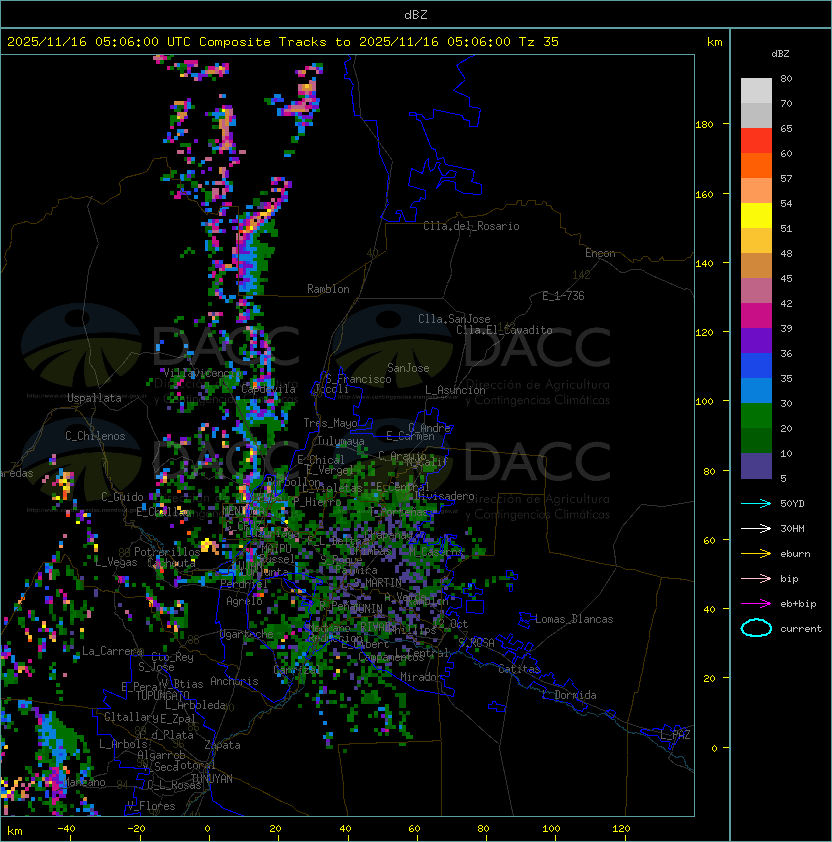Click the 'Ramblon' place label
The width and height of the screenshot is (832, 842).
[328, 289]
